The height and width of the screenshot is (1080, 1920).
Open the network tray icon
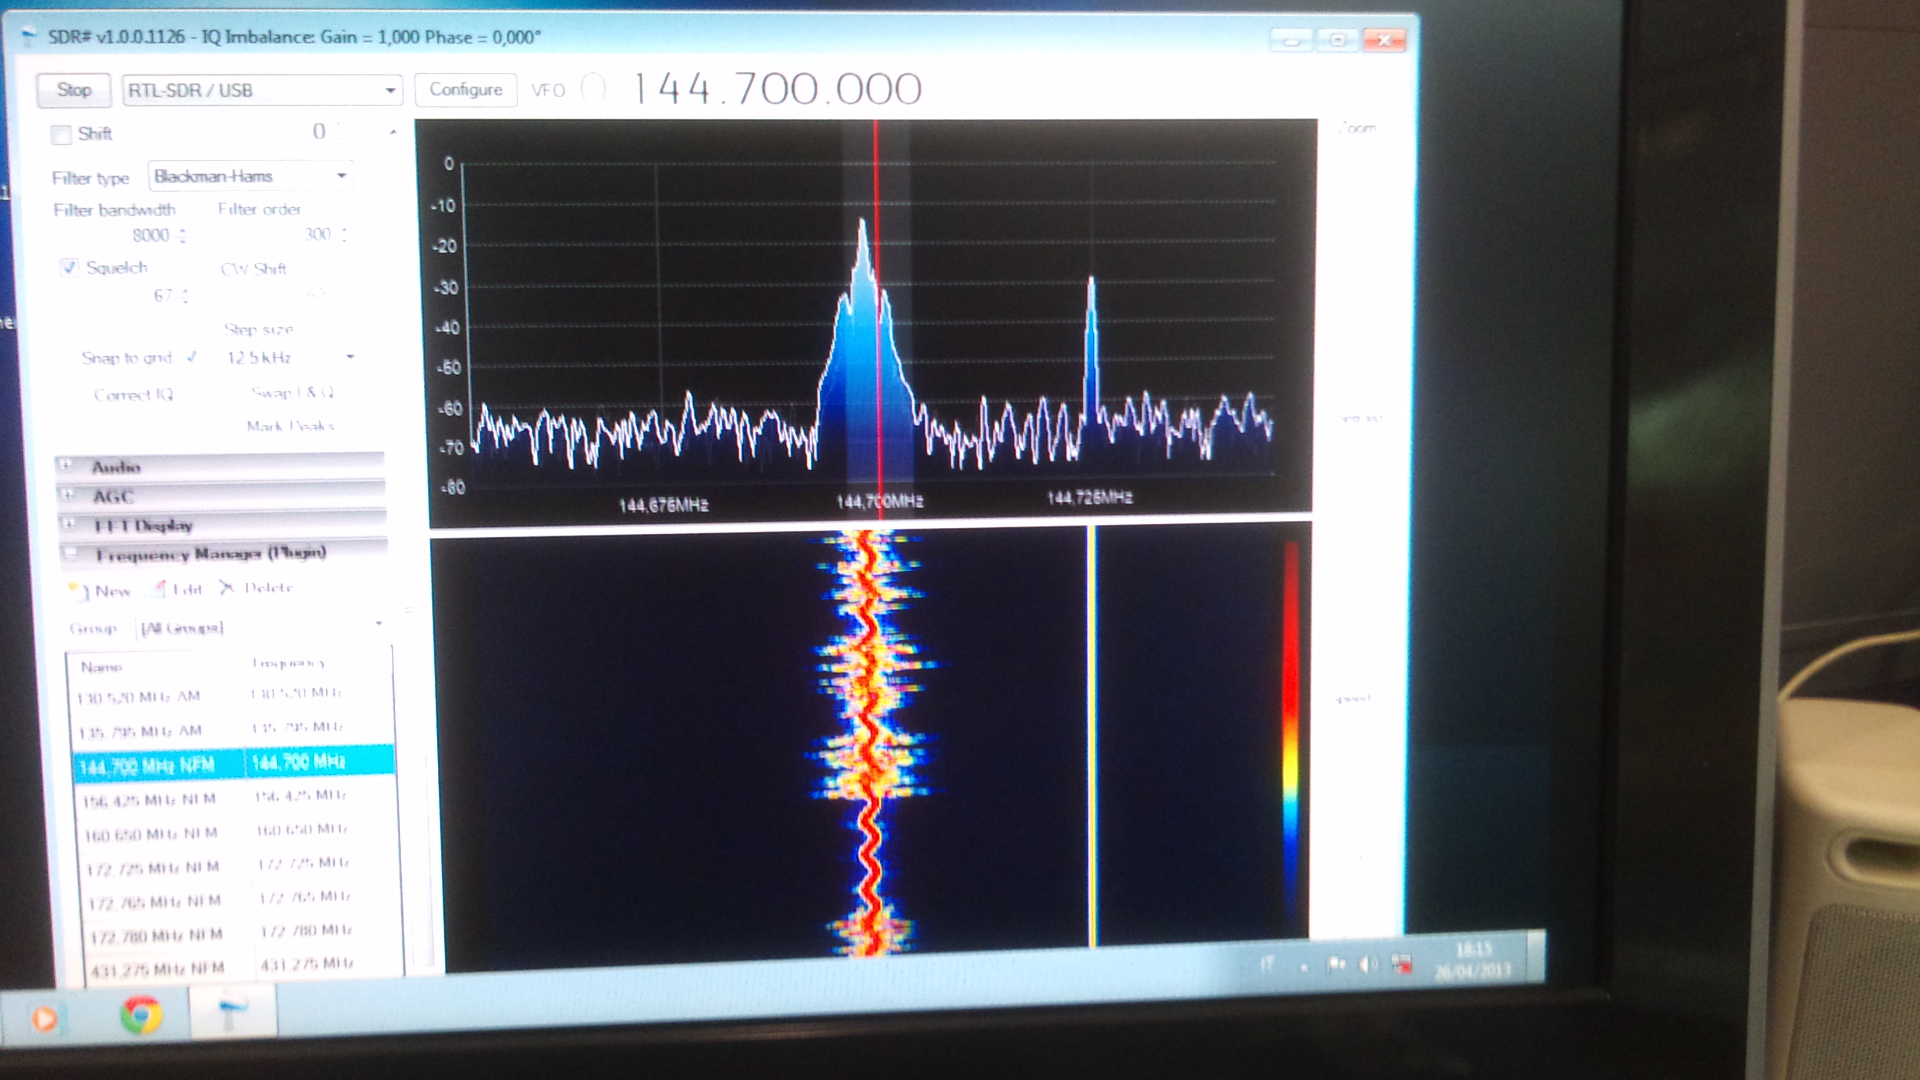coord(1402,964)
